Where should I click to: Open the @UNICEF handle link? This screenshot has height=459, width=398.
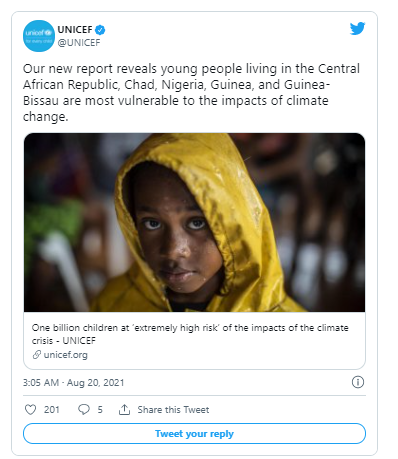coord(79,43)
